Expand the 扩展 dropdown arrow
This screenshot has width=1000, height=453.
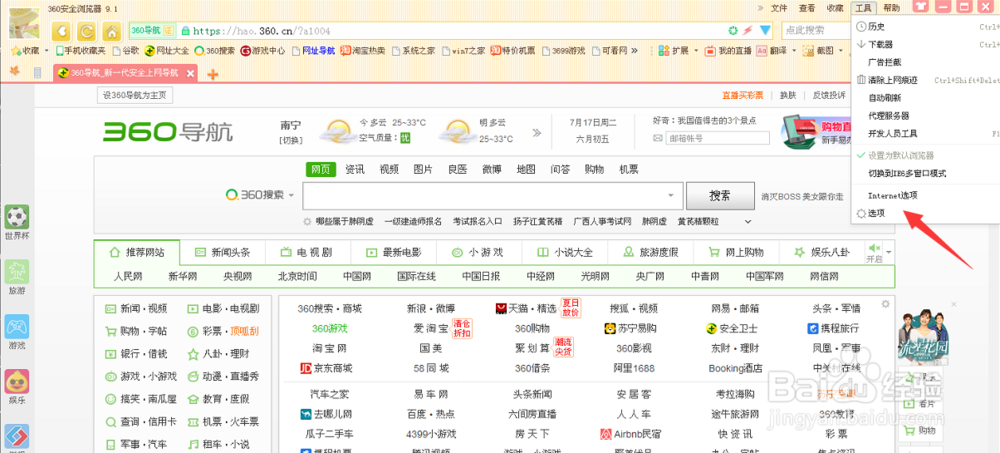696,50
